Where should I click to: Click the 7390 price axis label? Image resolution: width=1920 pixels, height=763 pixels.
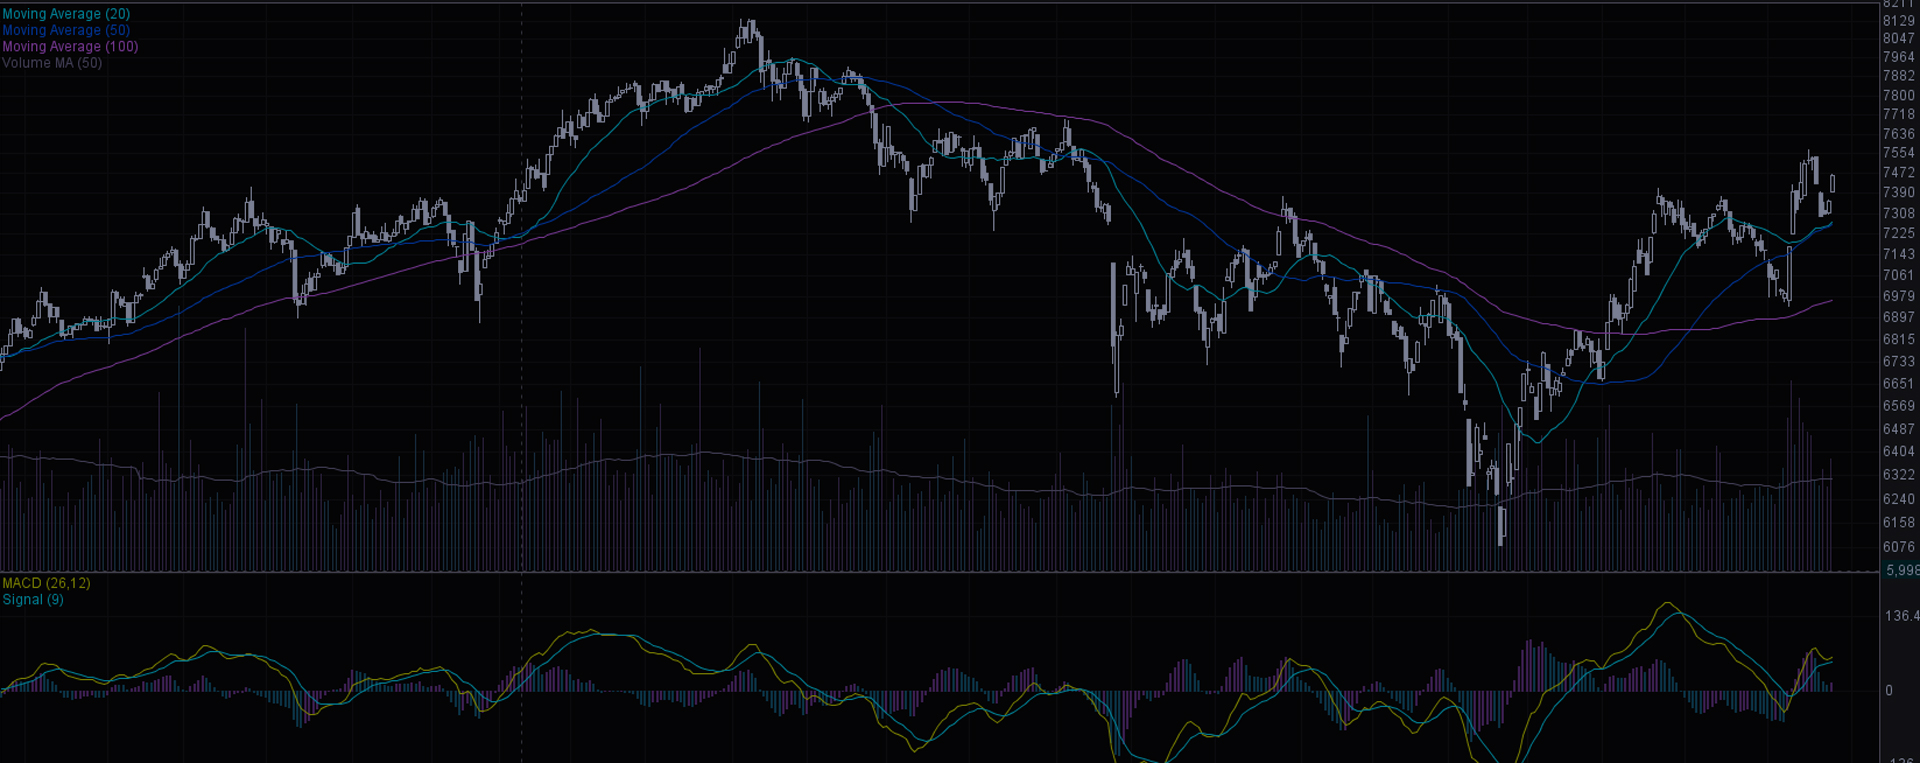point(1898,193)
